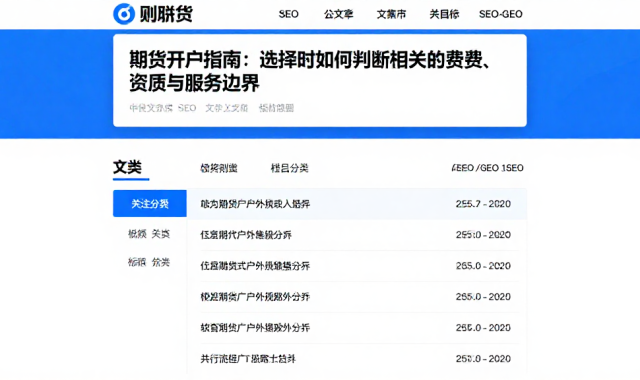
Task: Select the sidebar item directly below 关注分类
Action: 149,234
